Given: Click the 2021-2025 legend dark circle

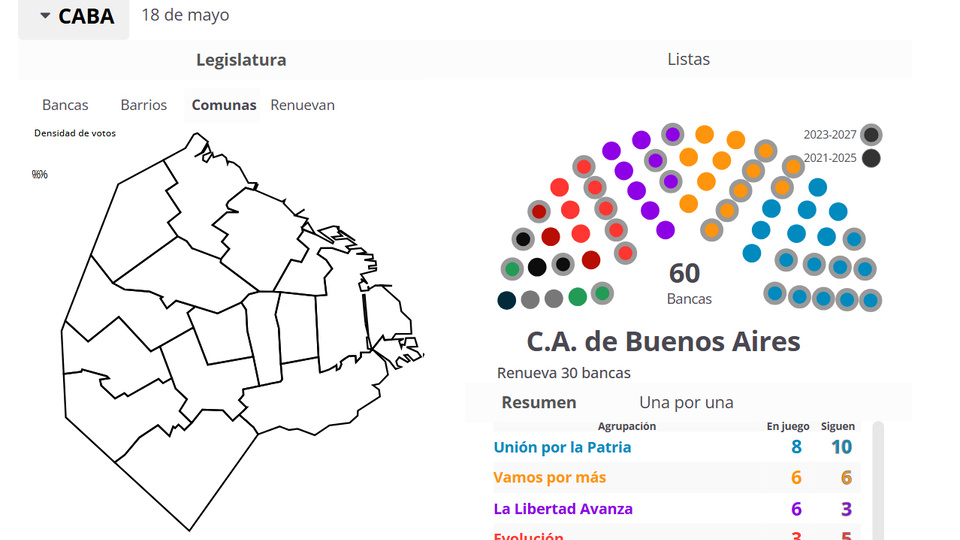Looking at the screenshot, I should [x=871, y=158].
